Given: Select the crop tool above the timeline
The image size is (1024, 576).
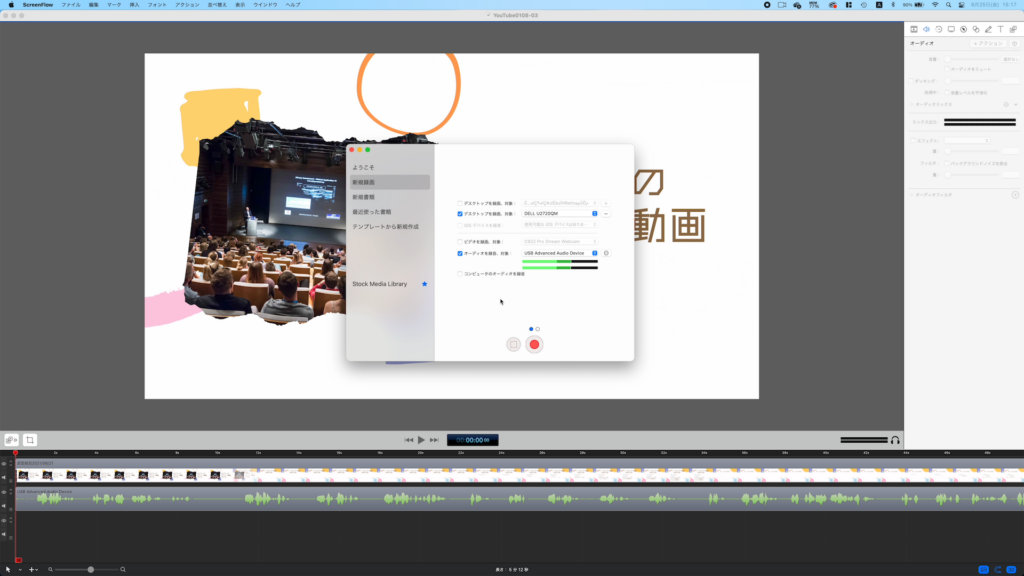Looking at the screenshot, I should point(30,439).
